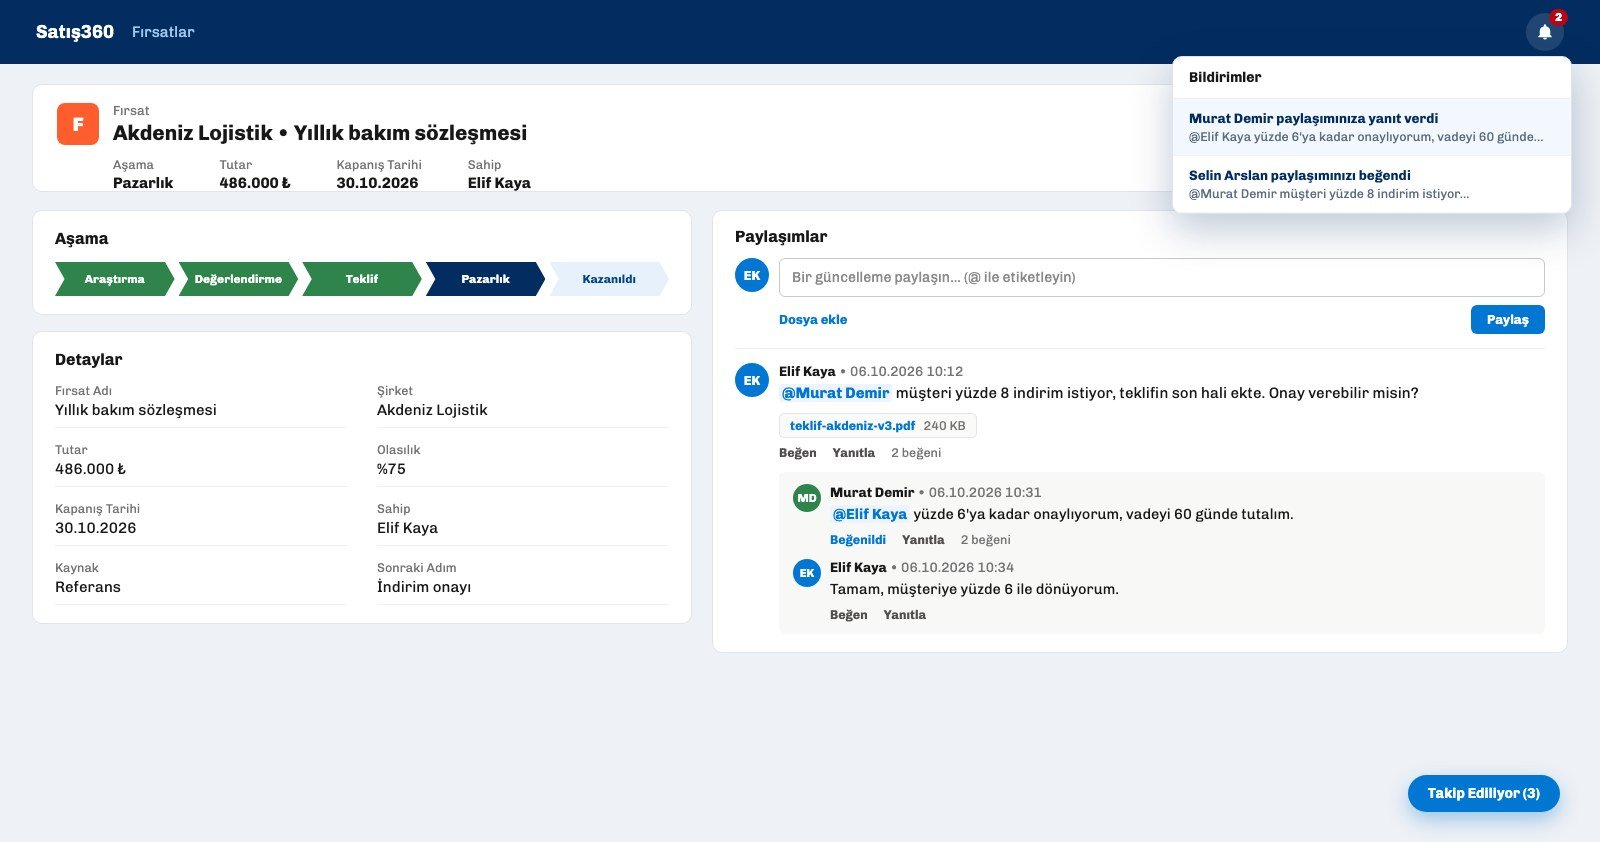This screenshot has height=842, width=1600.
Task: Like Elif Kaya's 10:34 reply
Action: point(849,615)
